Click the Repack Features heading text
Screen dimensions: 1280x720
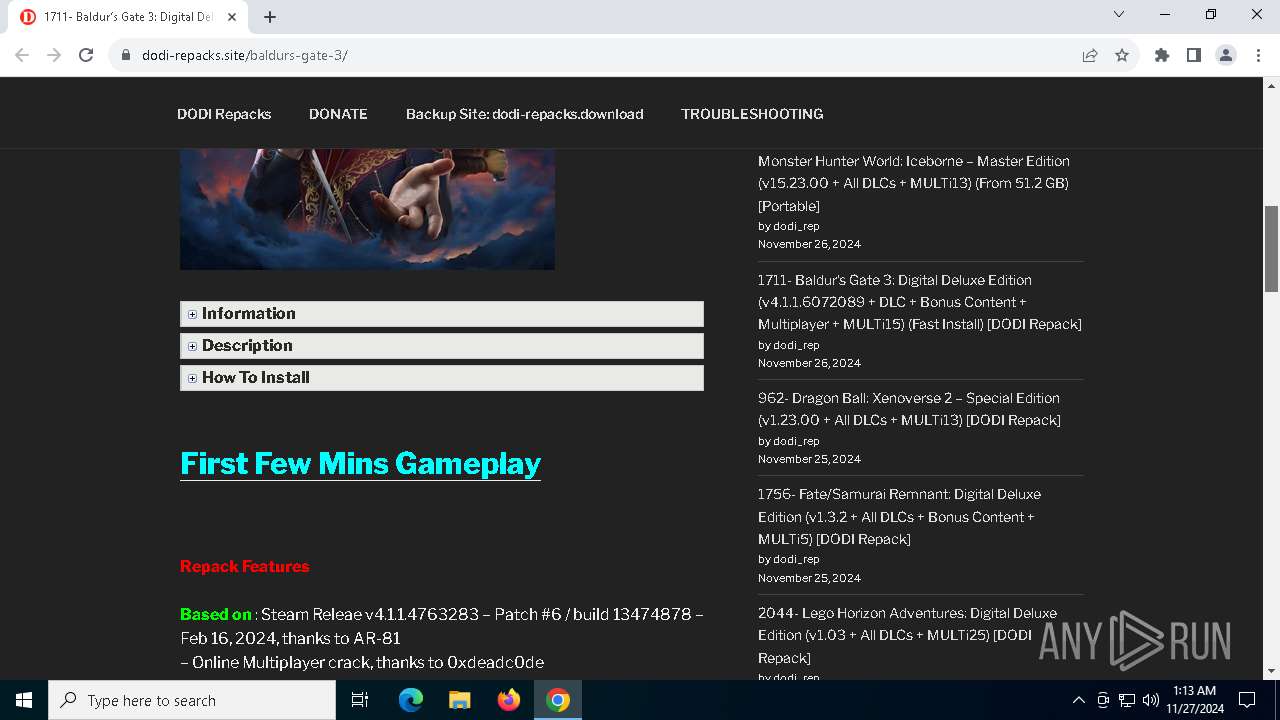click(245, 566)
